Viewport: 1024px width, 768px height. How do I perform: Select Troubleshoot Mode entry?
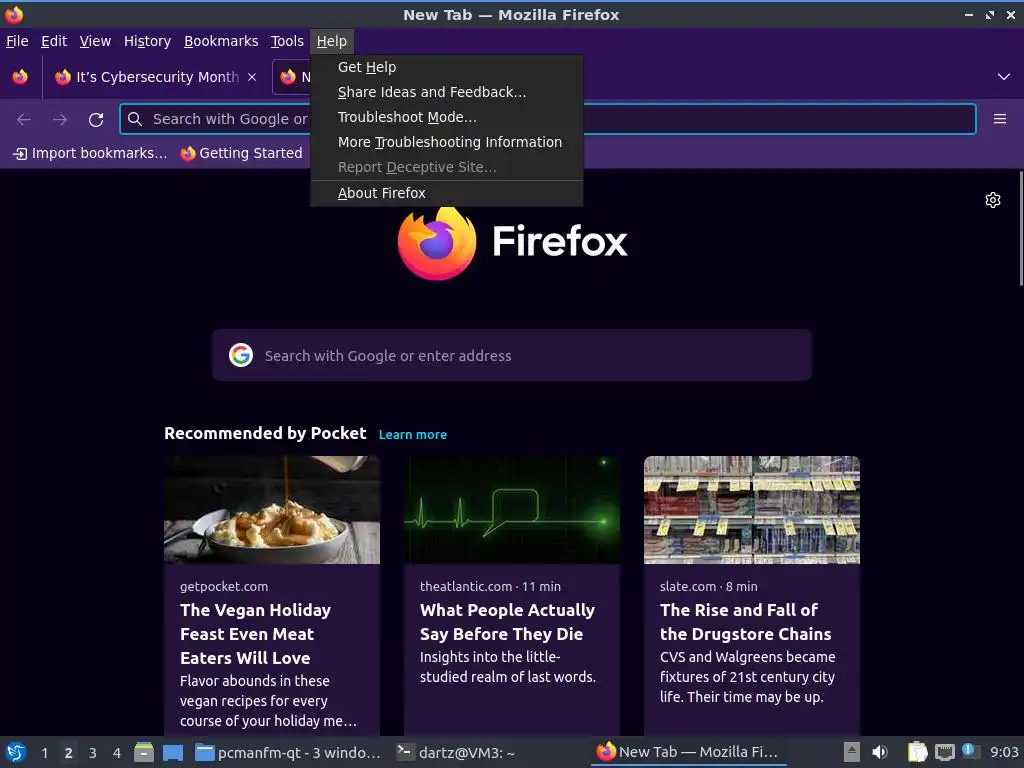447,117
